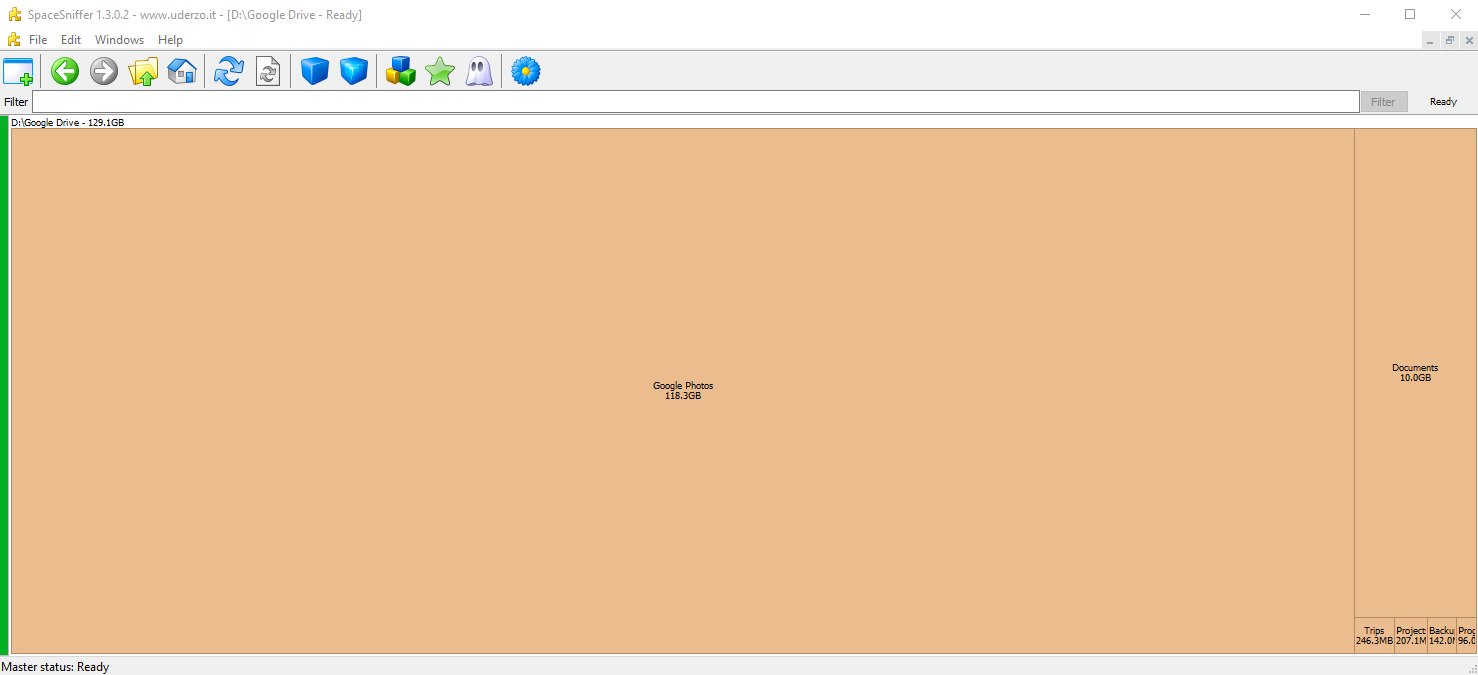Click the 'Ready' label next to Filter button

[x=1443, y=102]
